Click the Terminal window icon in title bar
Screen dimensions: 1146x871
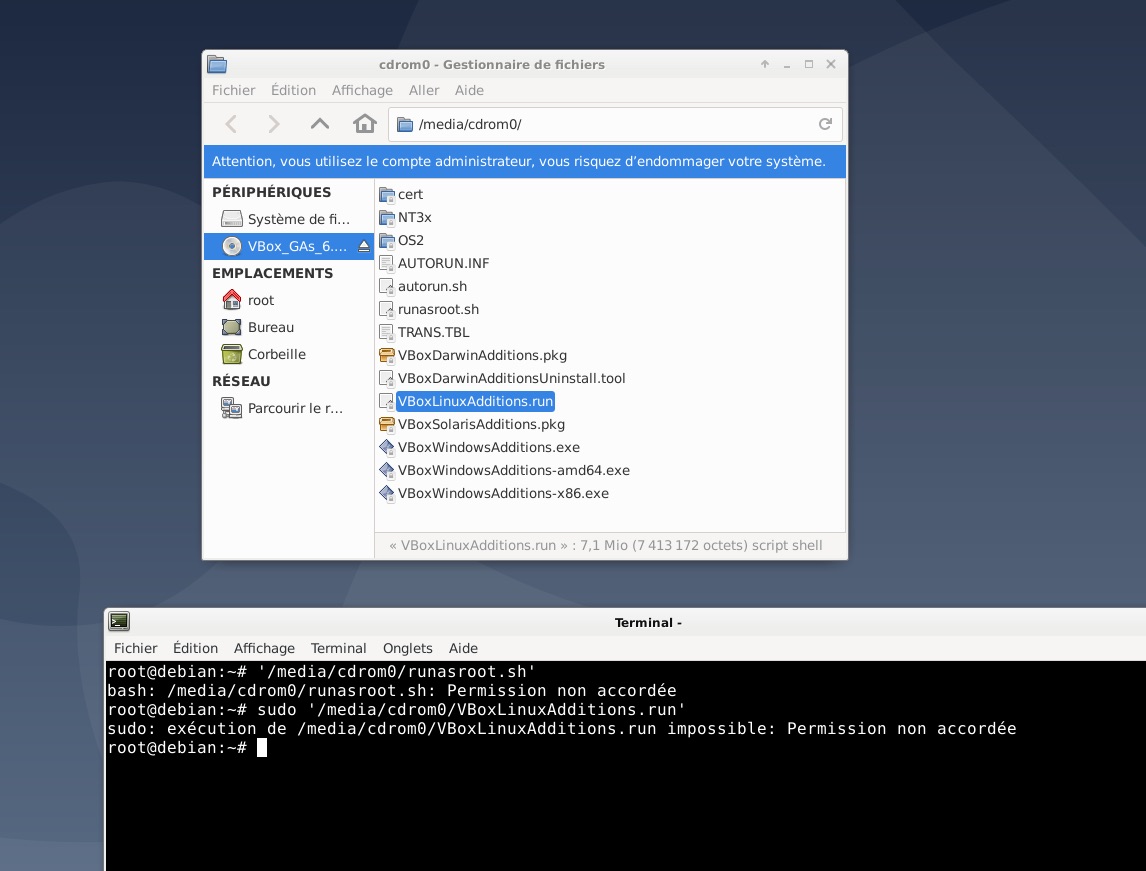pyautogui.click(x=119, y=622)
